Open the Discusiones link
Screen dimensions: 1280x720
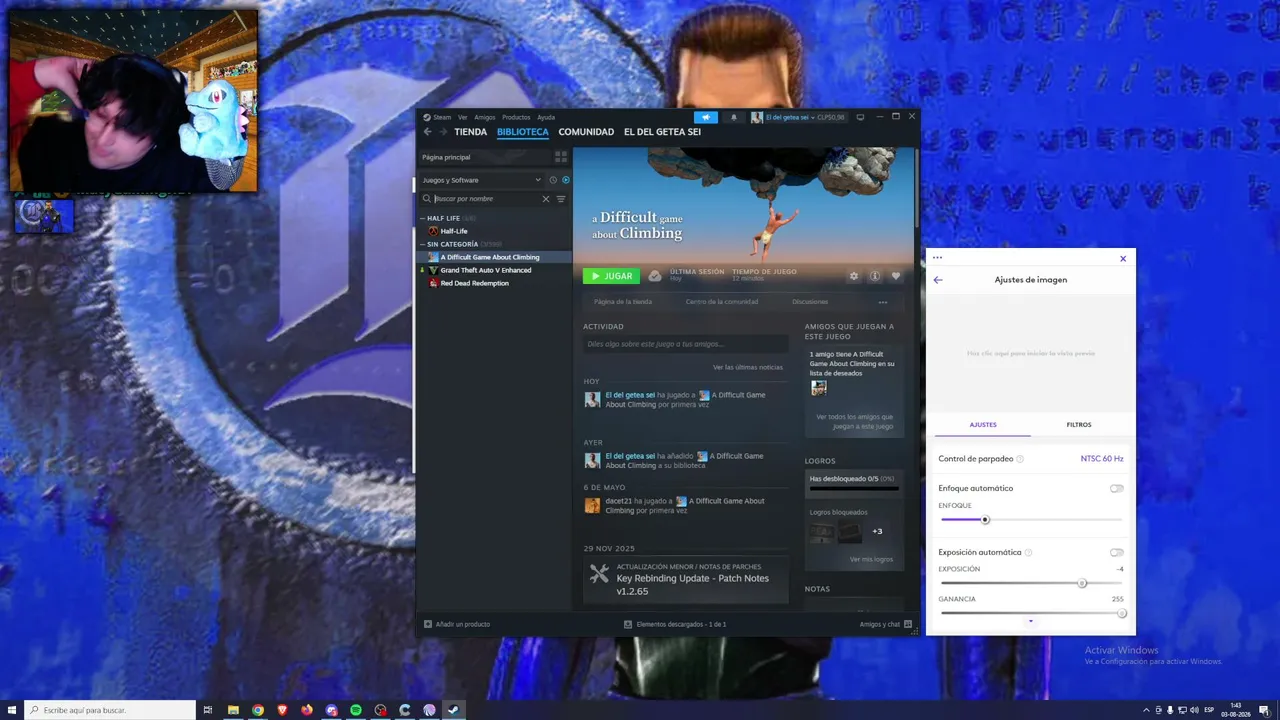(810, 302)
